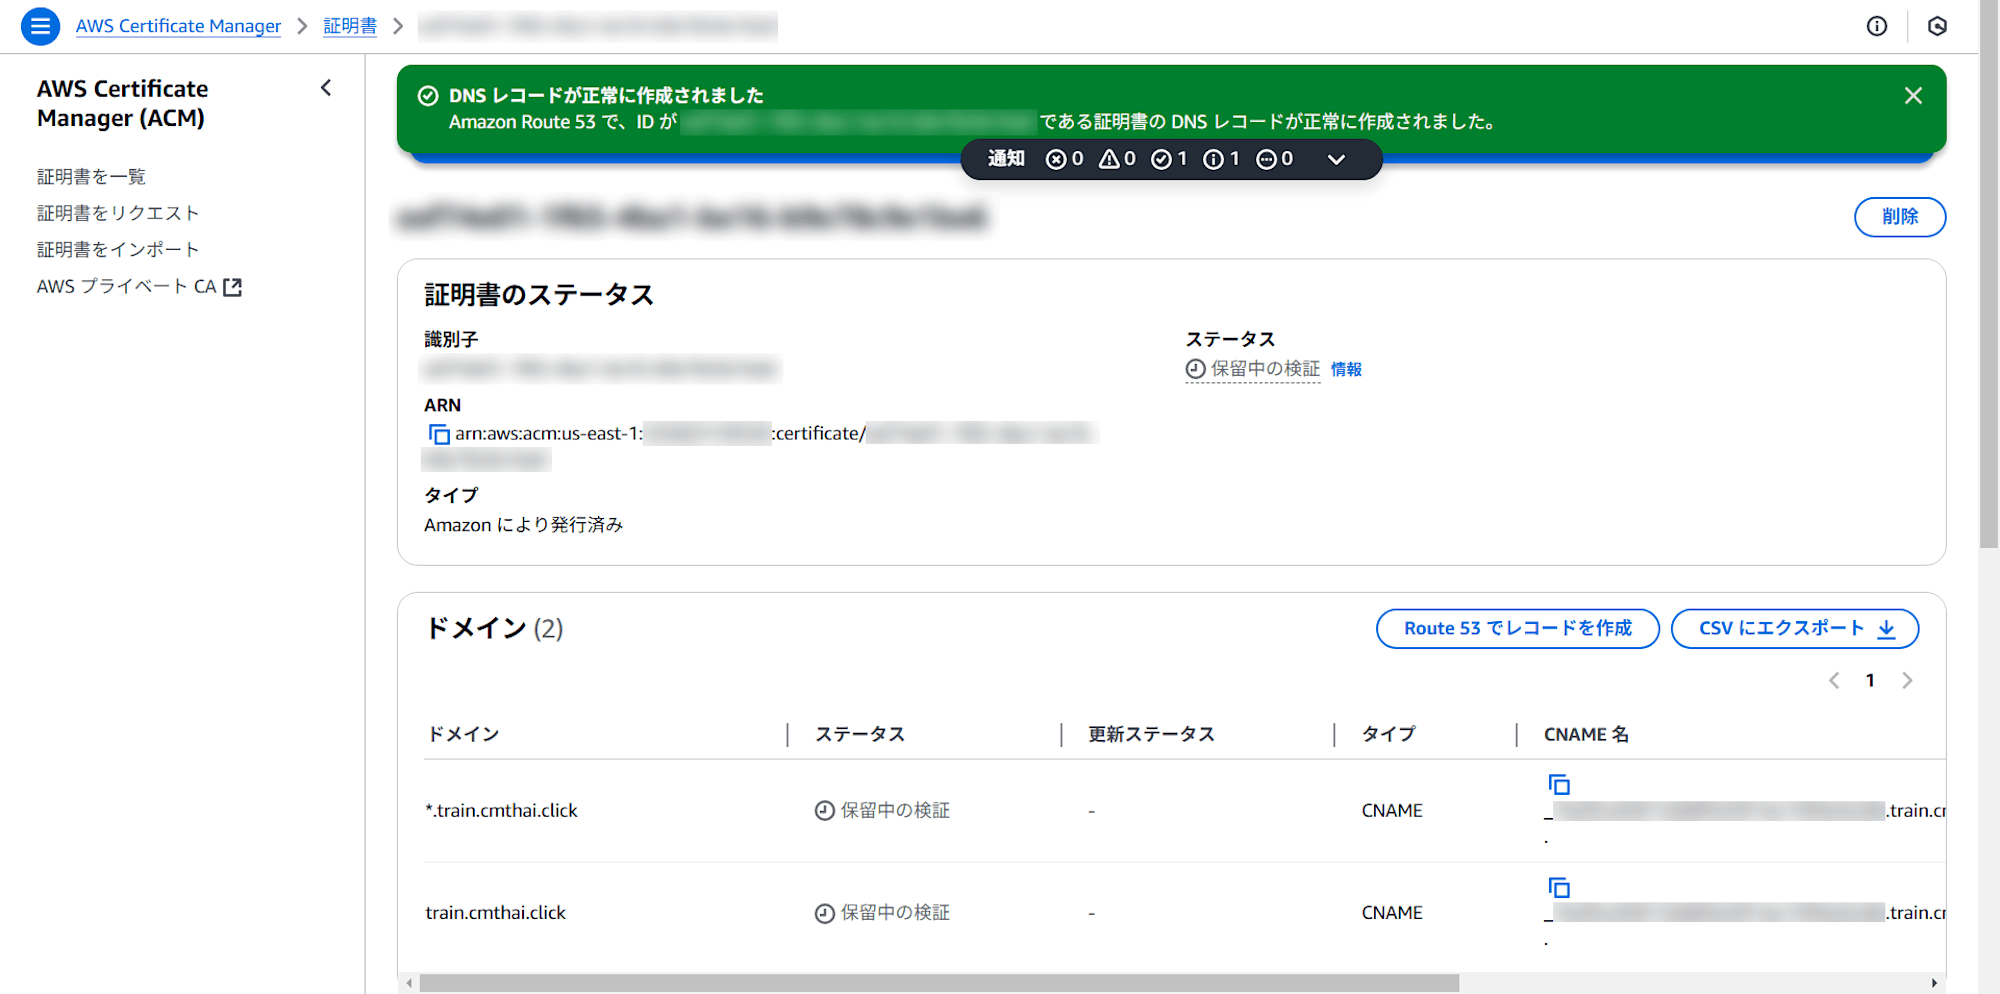Click the ステータス column header in the table
This screenshot has width=2000, height=994.
[859, 734]
